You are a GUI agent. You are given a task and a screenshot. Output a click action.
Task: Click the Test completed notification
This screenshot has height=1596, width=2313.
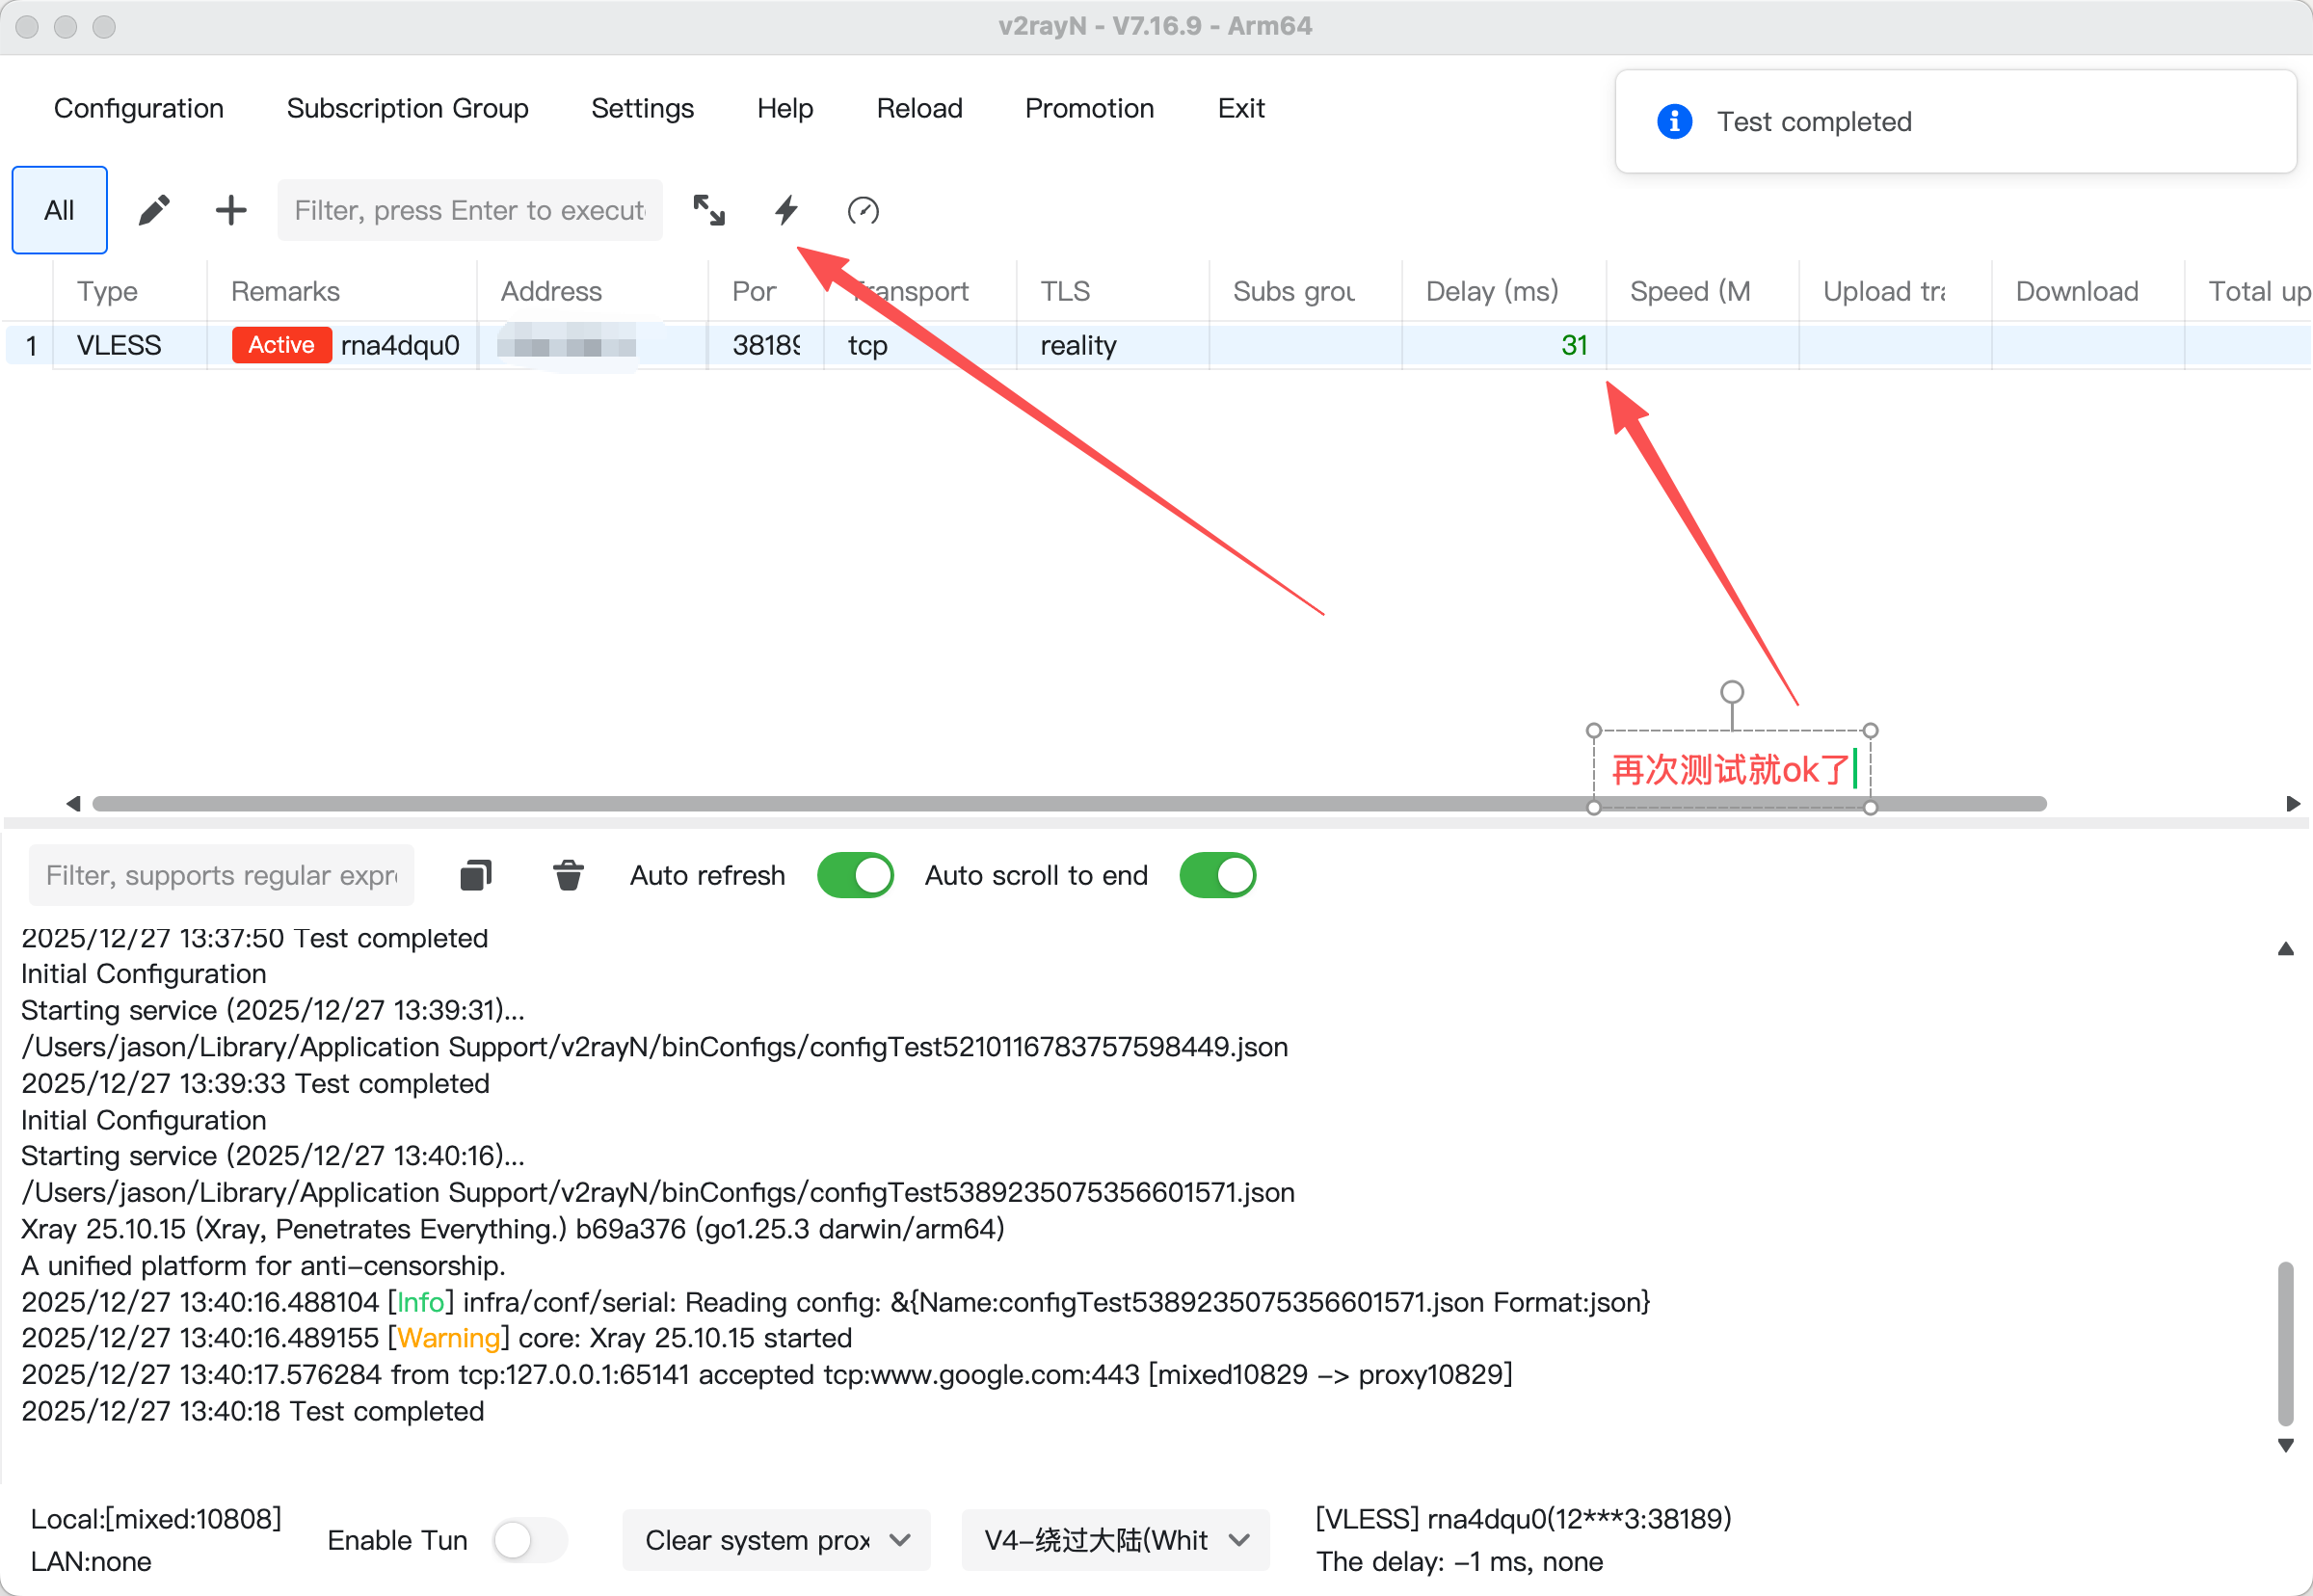click(1956, 121)
